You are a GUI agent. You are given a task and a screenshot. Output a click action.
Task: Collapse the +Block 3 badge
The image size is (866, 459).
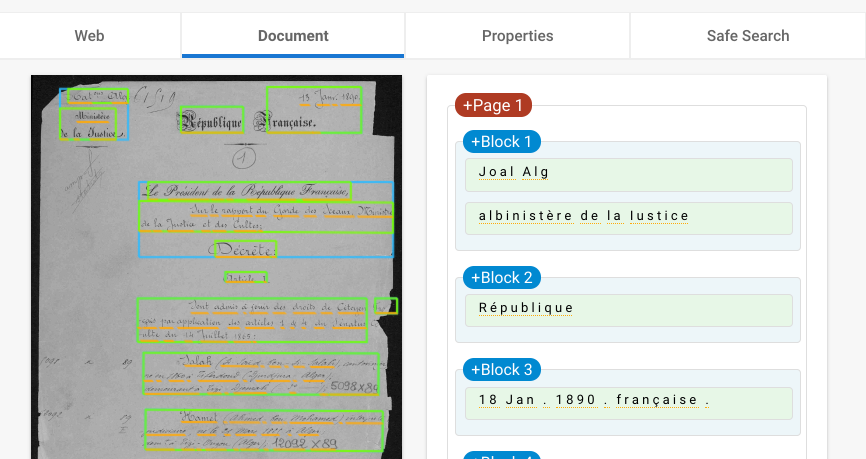[501, 370]
